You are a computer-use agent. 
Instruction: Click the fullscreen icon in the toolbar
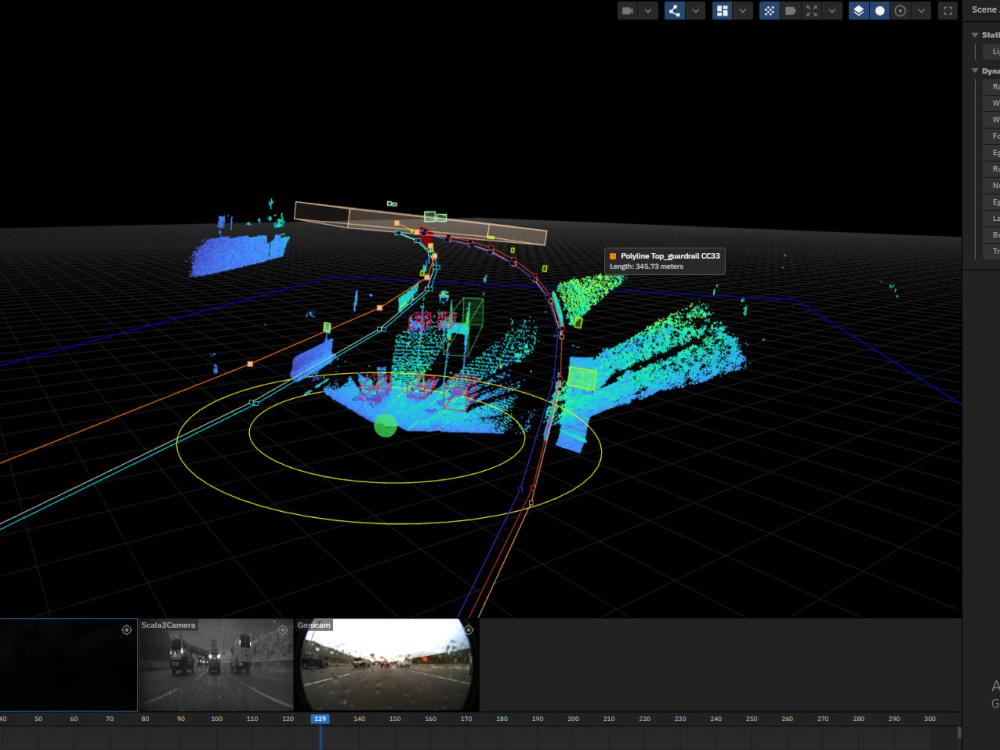pyautogui.click(x=948, y=11)
